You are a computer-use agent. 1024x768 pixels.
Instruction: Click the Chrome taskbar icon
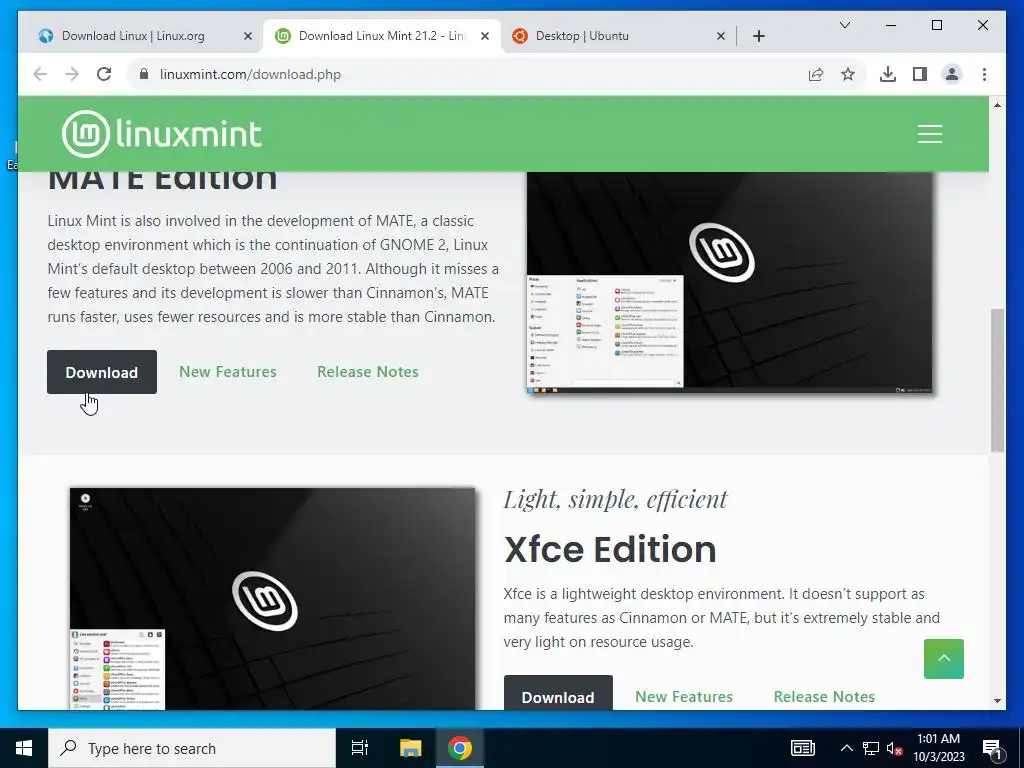pos(460,748)
